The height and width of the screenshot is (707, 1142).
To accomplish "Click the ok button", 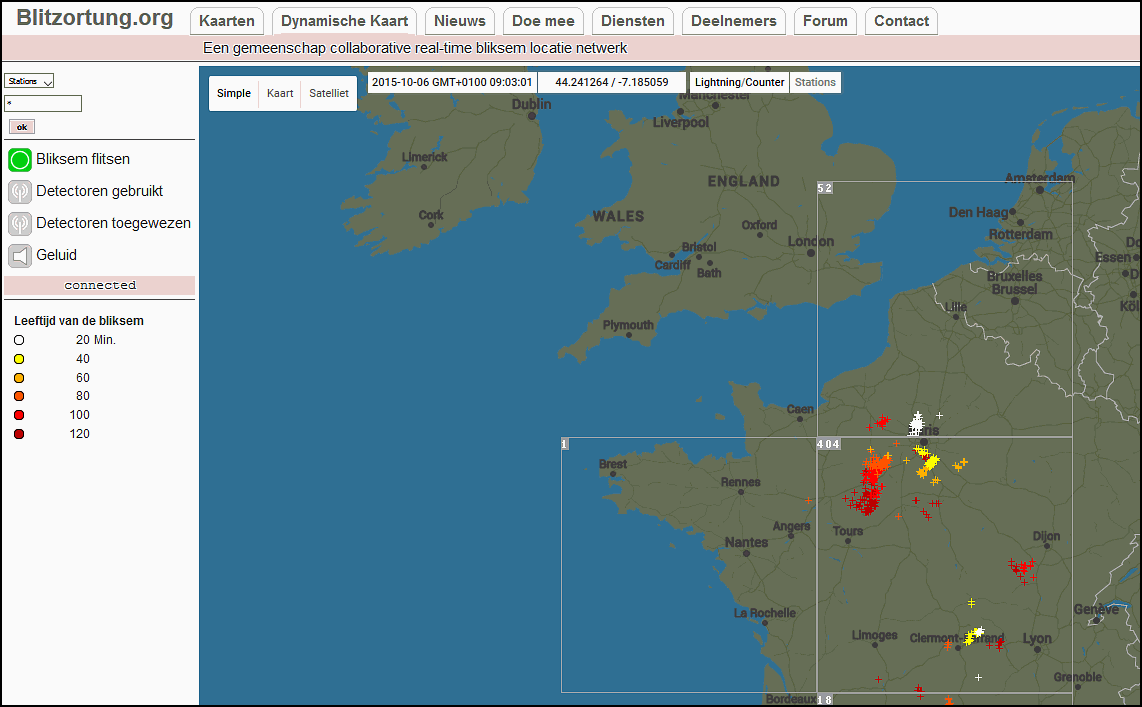I will [x=22, y=127].
